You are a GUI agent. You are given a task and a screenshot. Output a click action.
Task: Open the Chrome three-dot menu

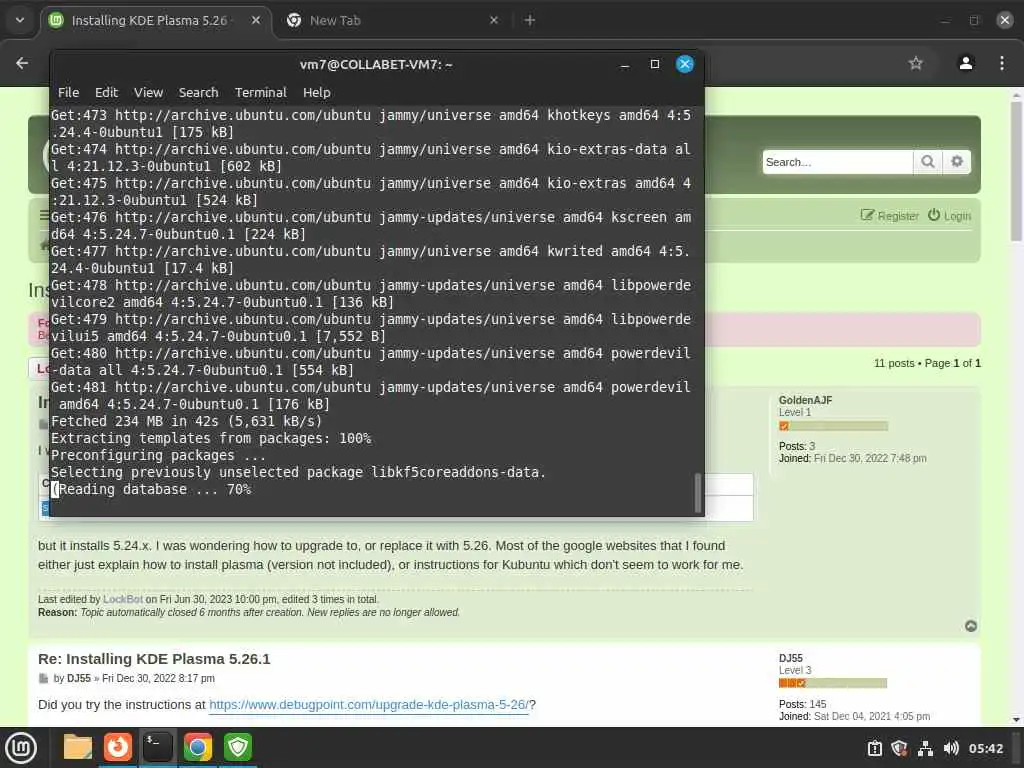[1002, 63]
